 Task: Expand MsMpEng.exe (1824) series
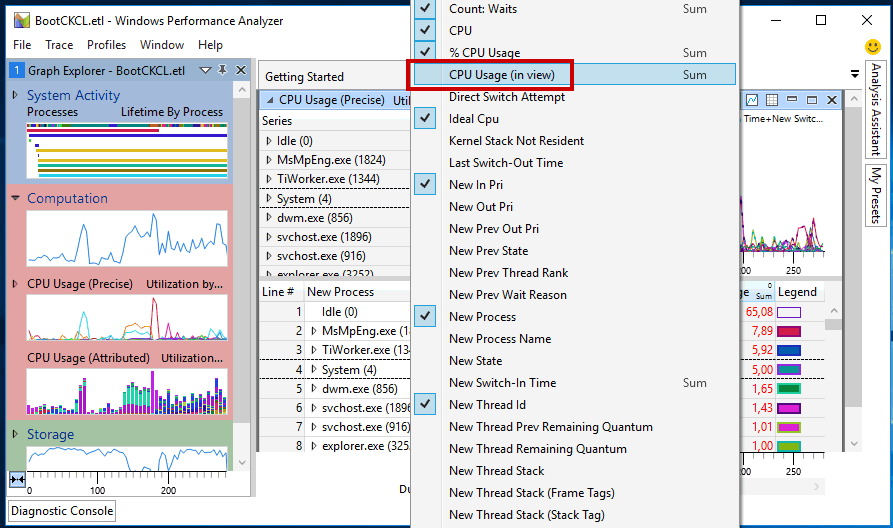point(269,160)
